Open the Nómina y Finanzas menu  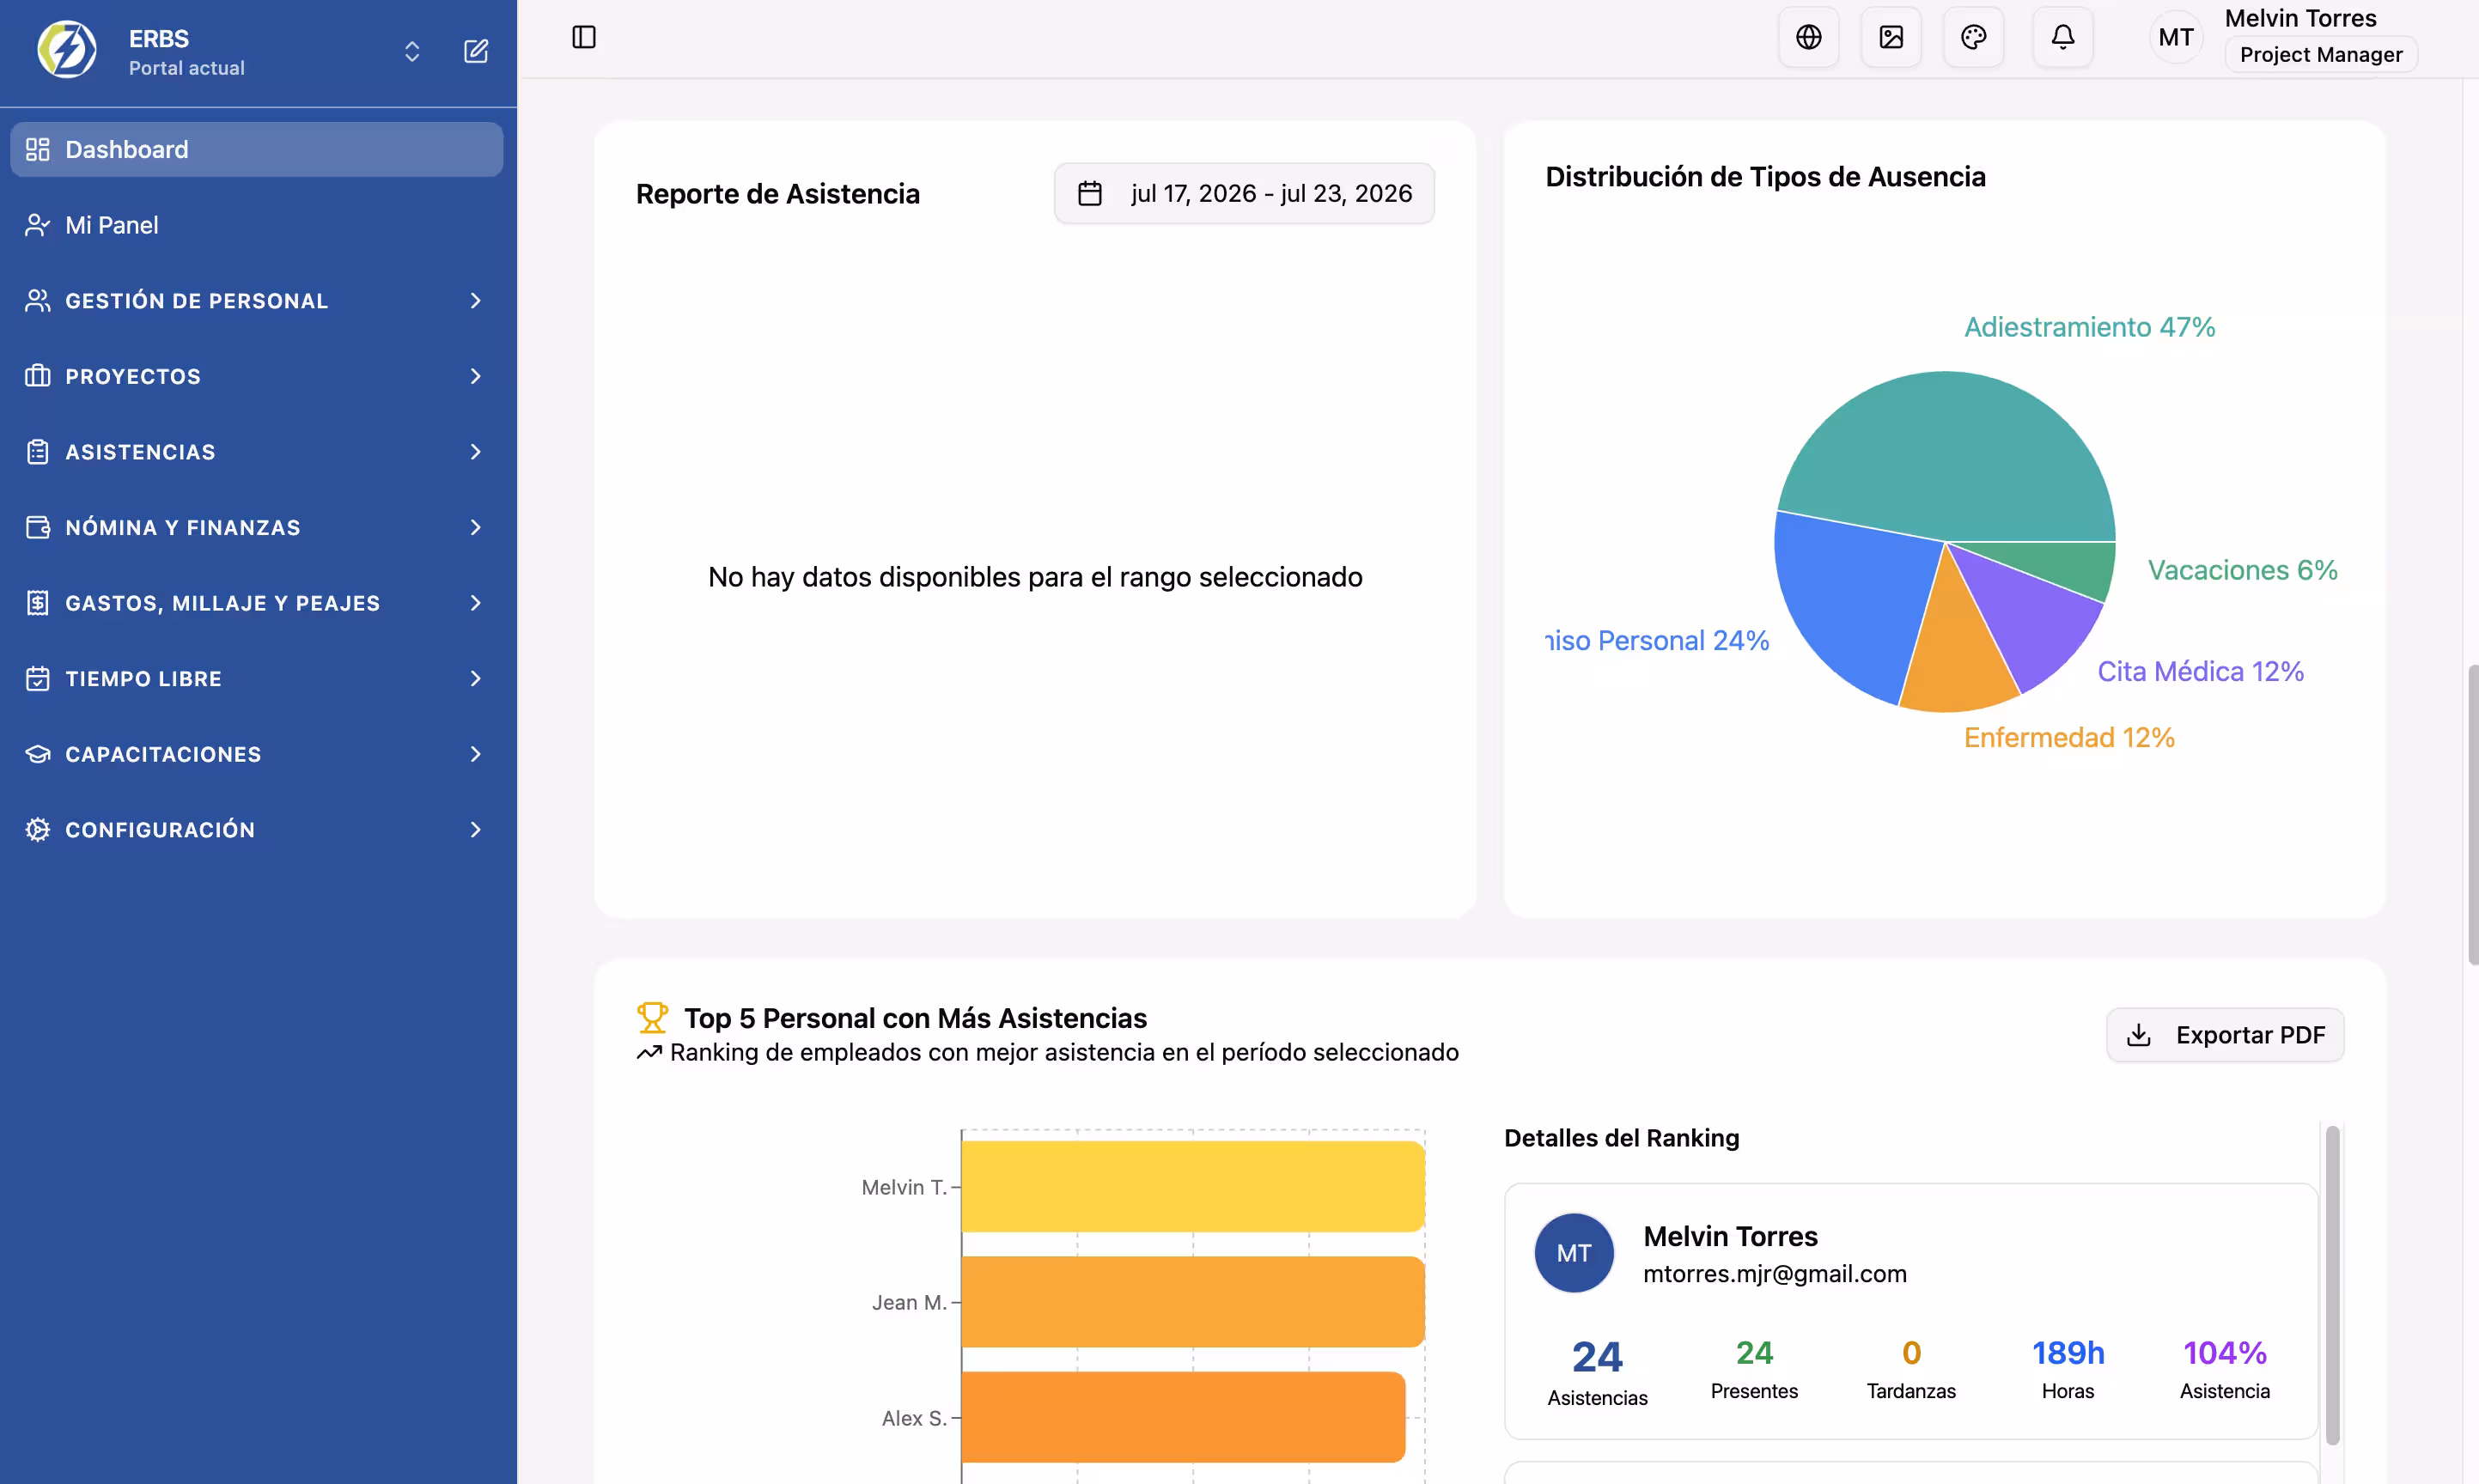click(257, 527)
